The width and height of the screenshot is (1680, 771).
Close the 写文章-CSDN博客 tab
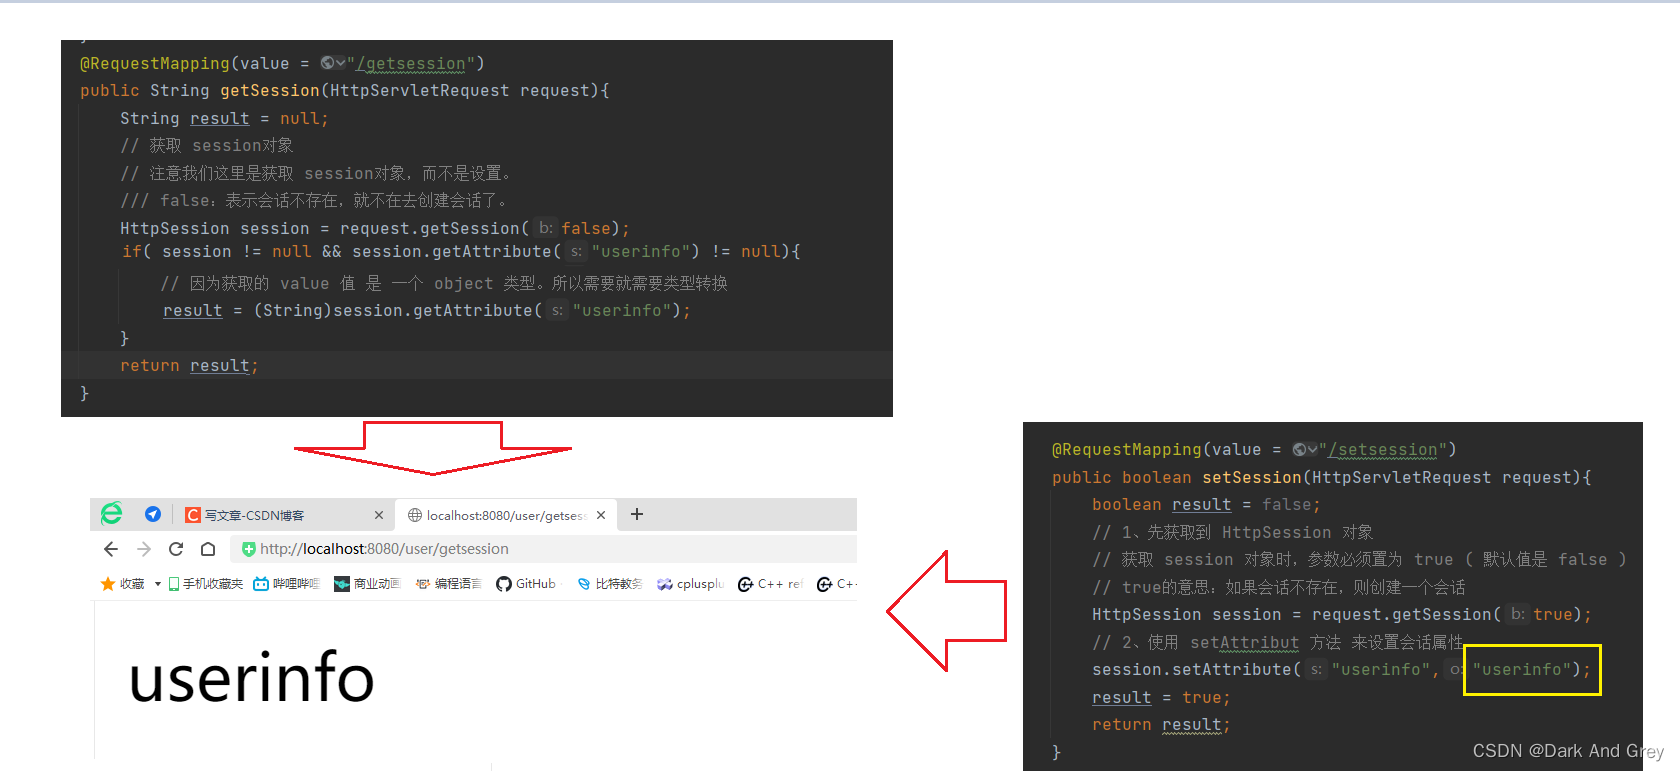point(379,515)
